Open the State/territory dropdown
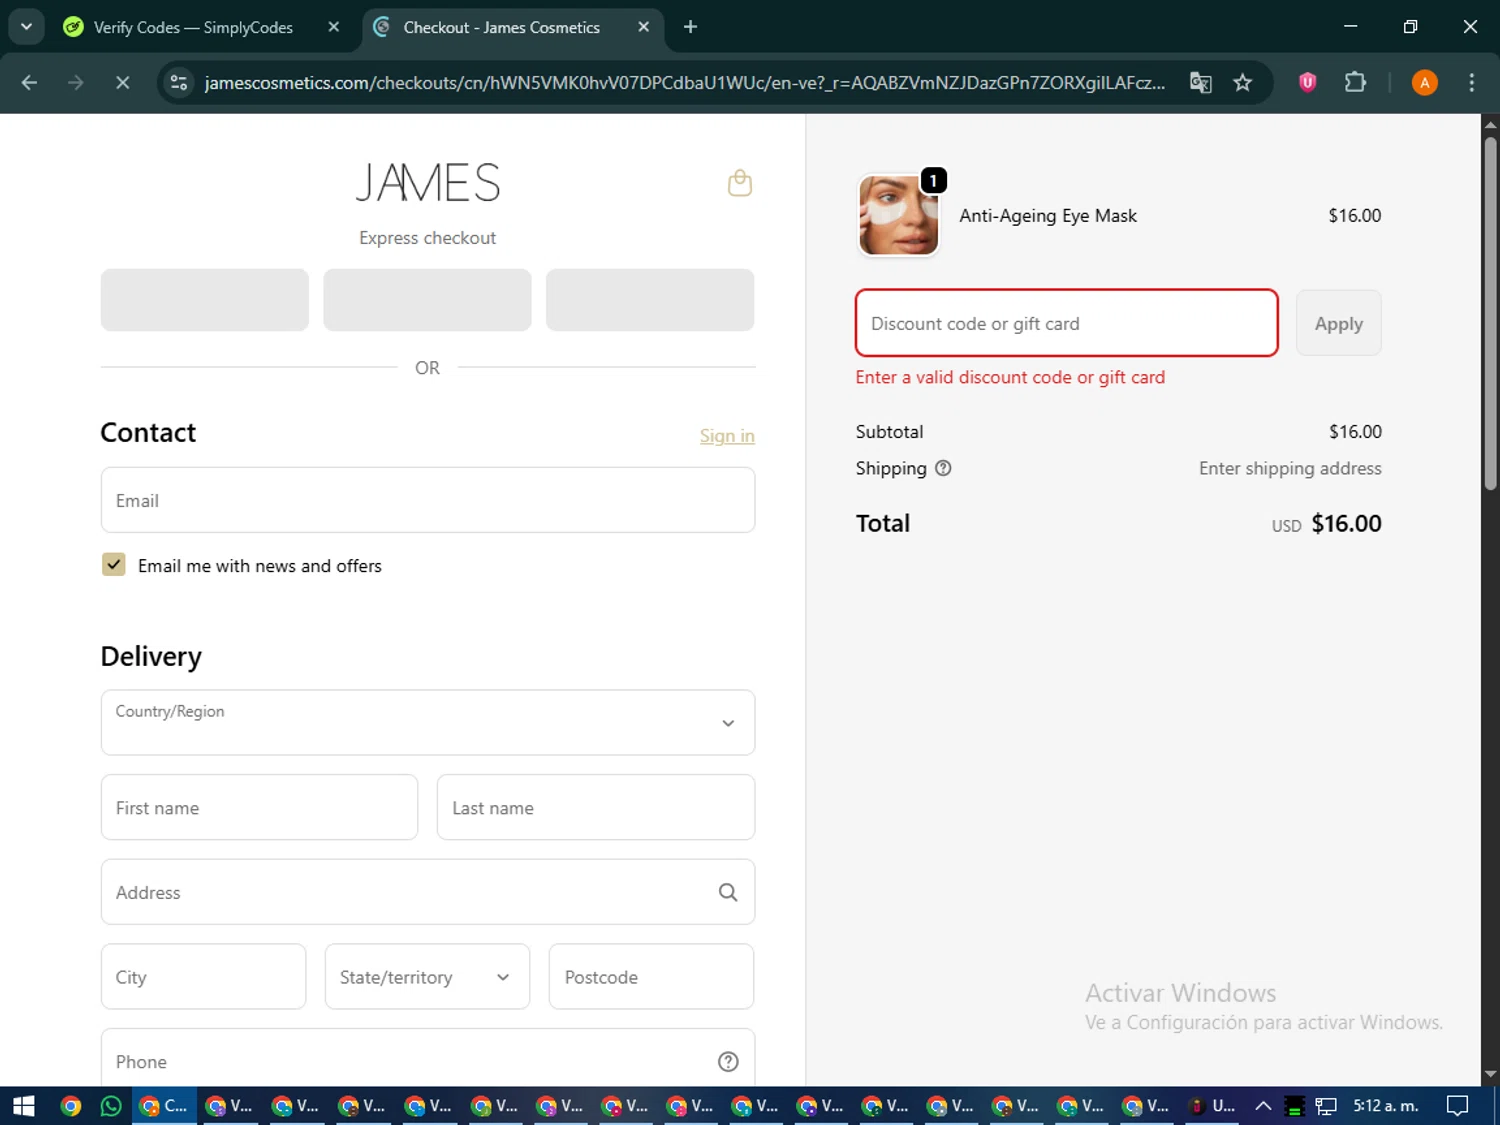 (x=427, y=977)
